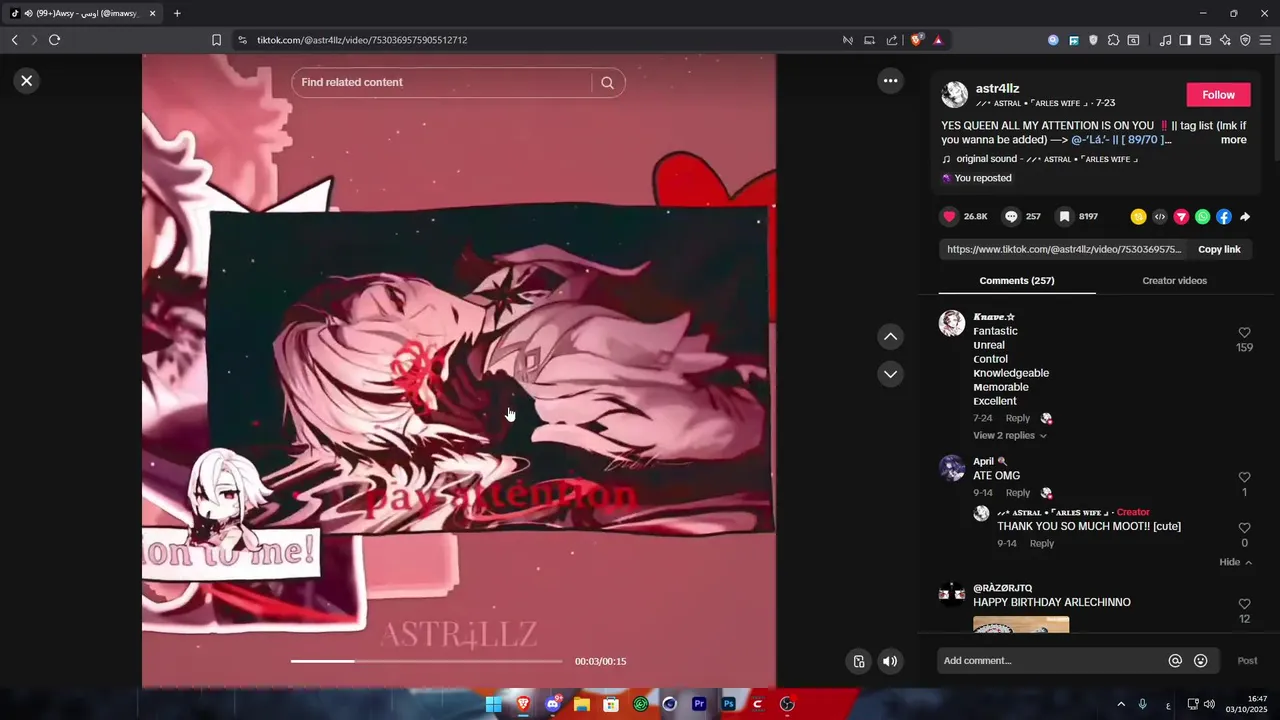Viewport: 1280px width, 720px height.
Task: Open the emoji picker in comment box
Action: click(1201, 661)
